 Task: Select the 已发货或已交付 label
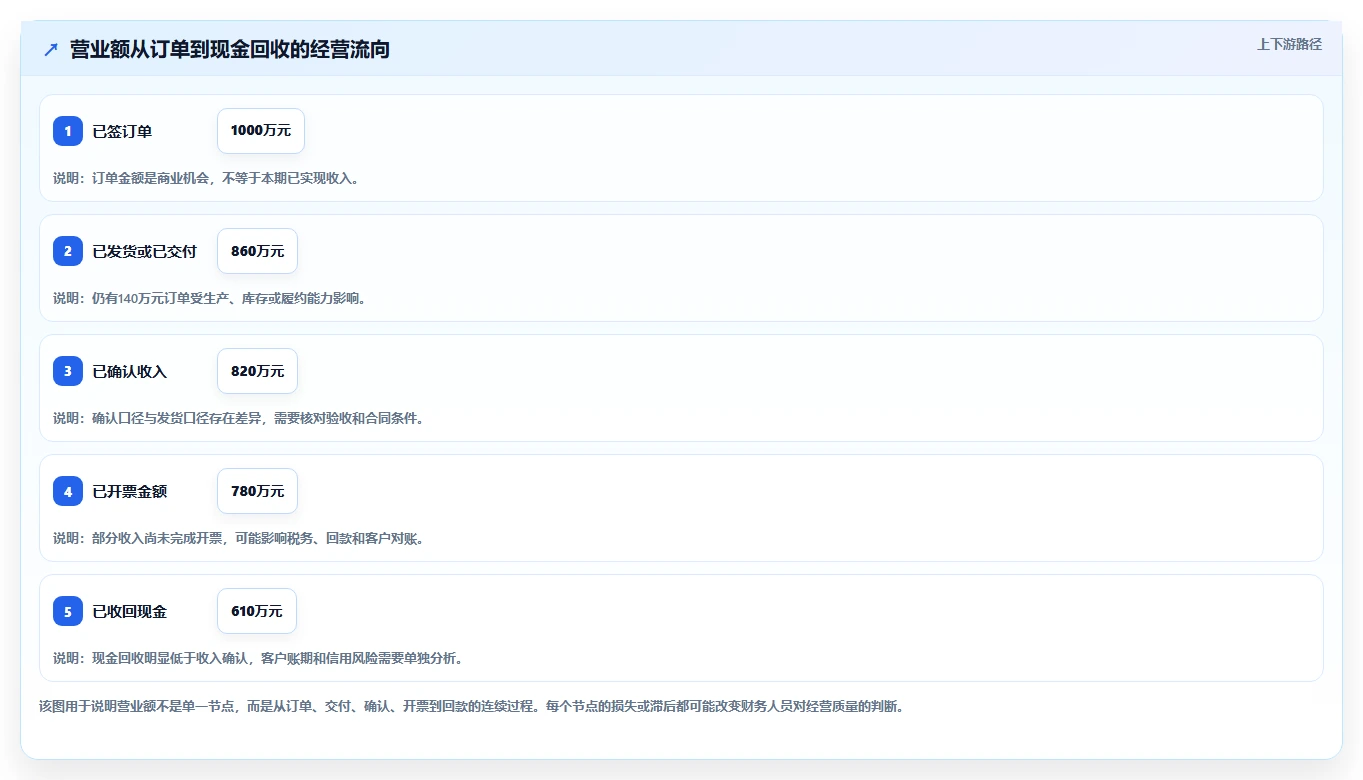point(145,251)
